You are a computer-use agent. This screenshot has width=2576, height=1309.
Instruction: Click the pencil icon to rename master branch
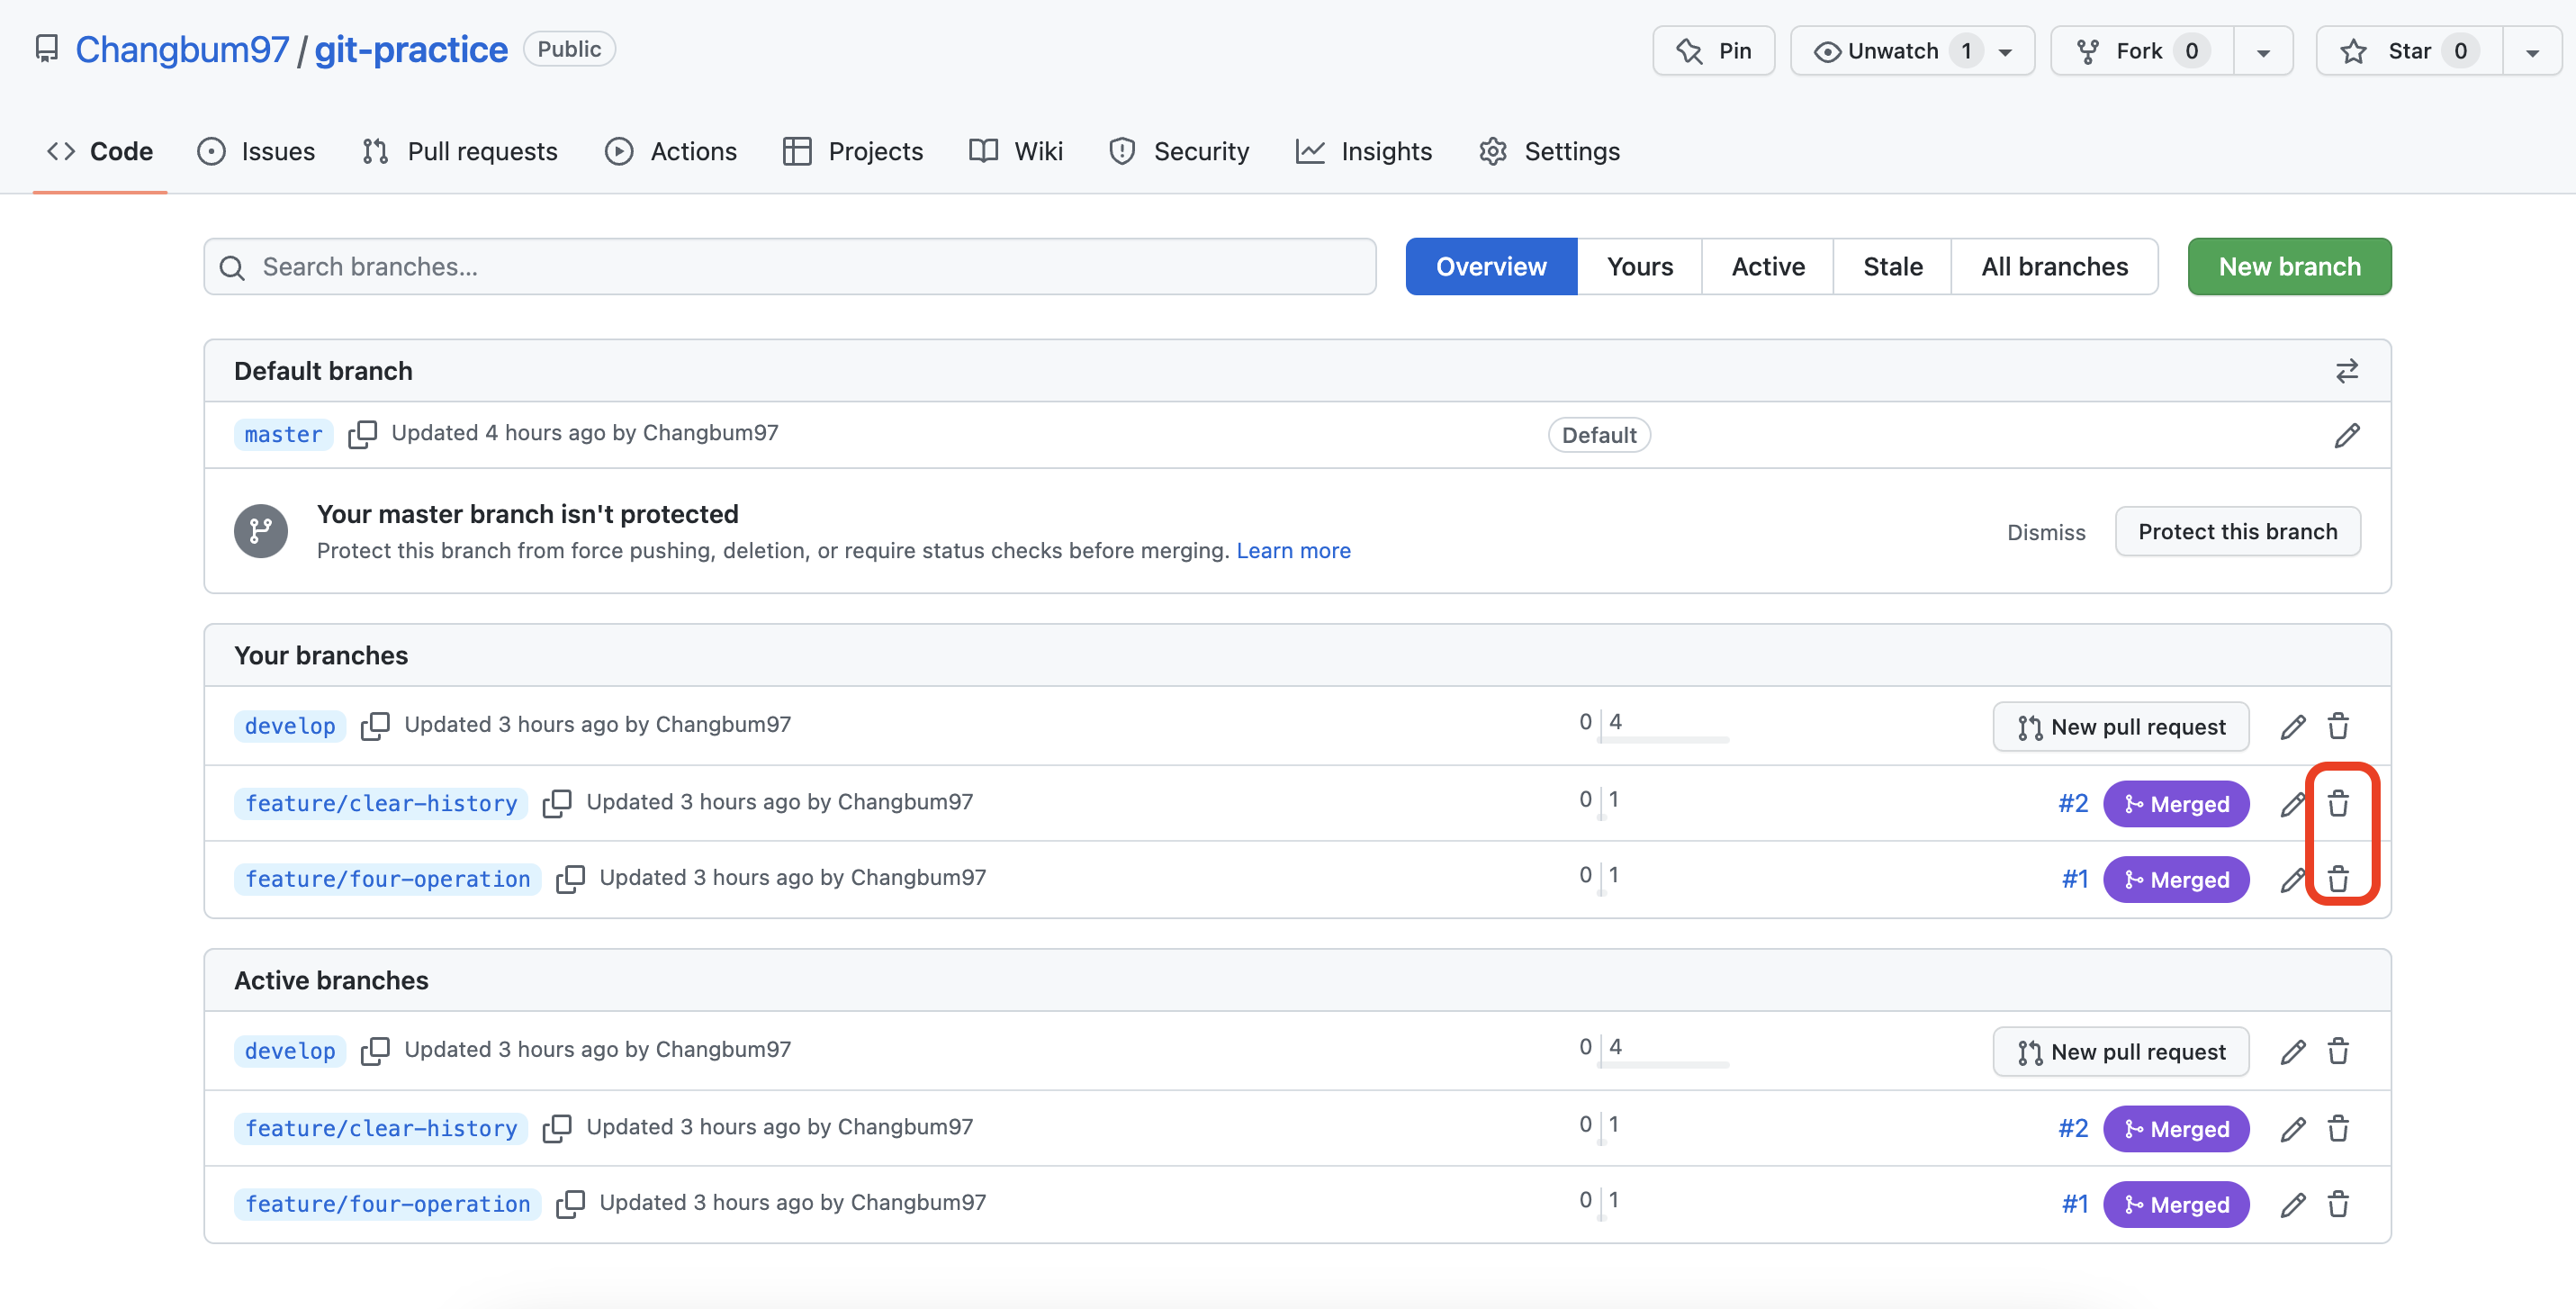coord(2346,435)
